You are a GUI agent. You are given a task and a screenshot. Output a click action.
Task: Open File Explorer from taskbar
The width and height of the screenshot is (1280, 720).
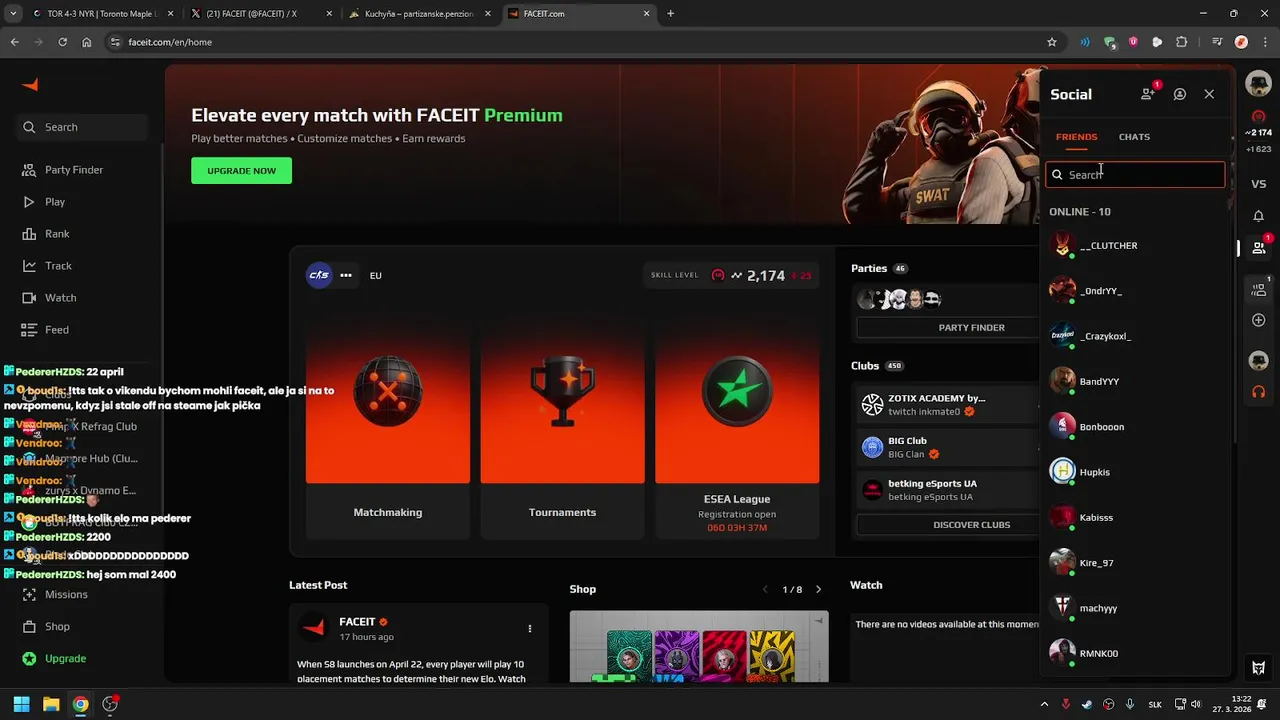coord(51,704)
